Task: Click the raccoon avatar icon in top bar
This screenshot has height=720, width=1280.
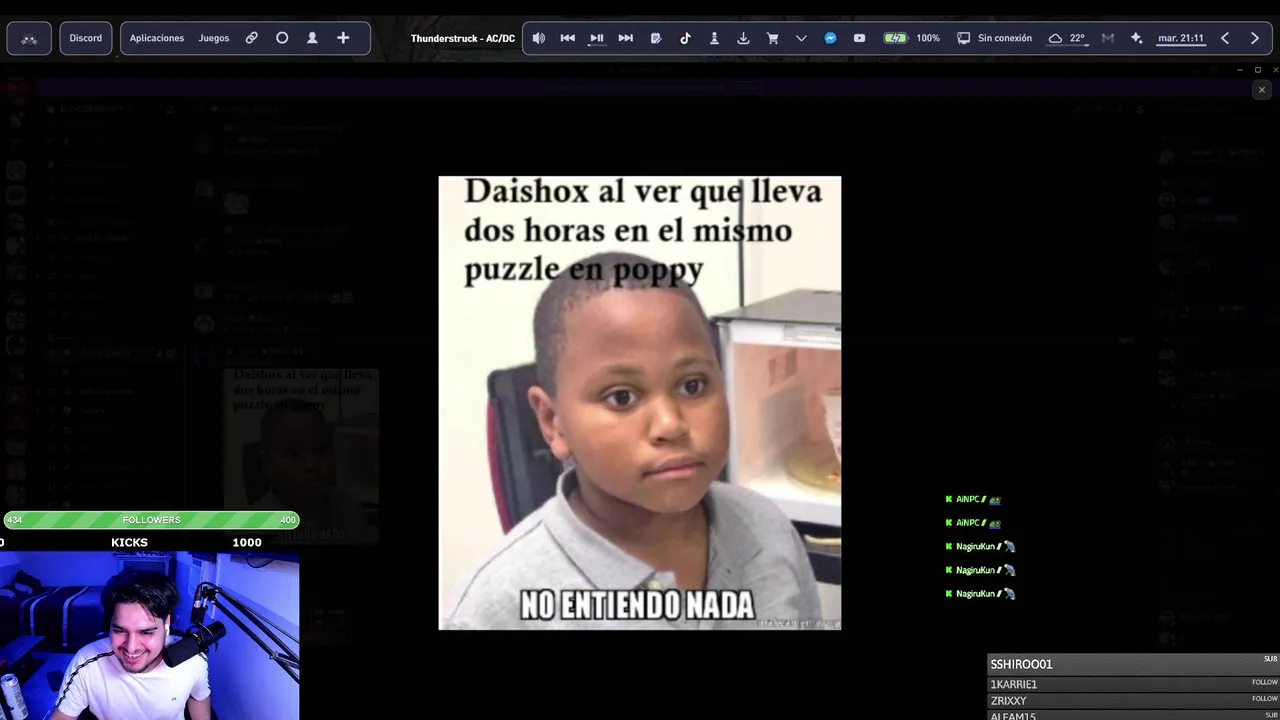Action: (x=29, y=38)
